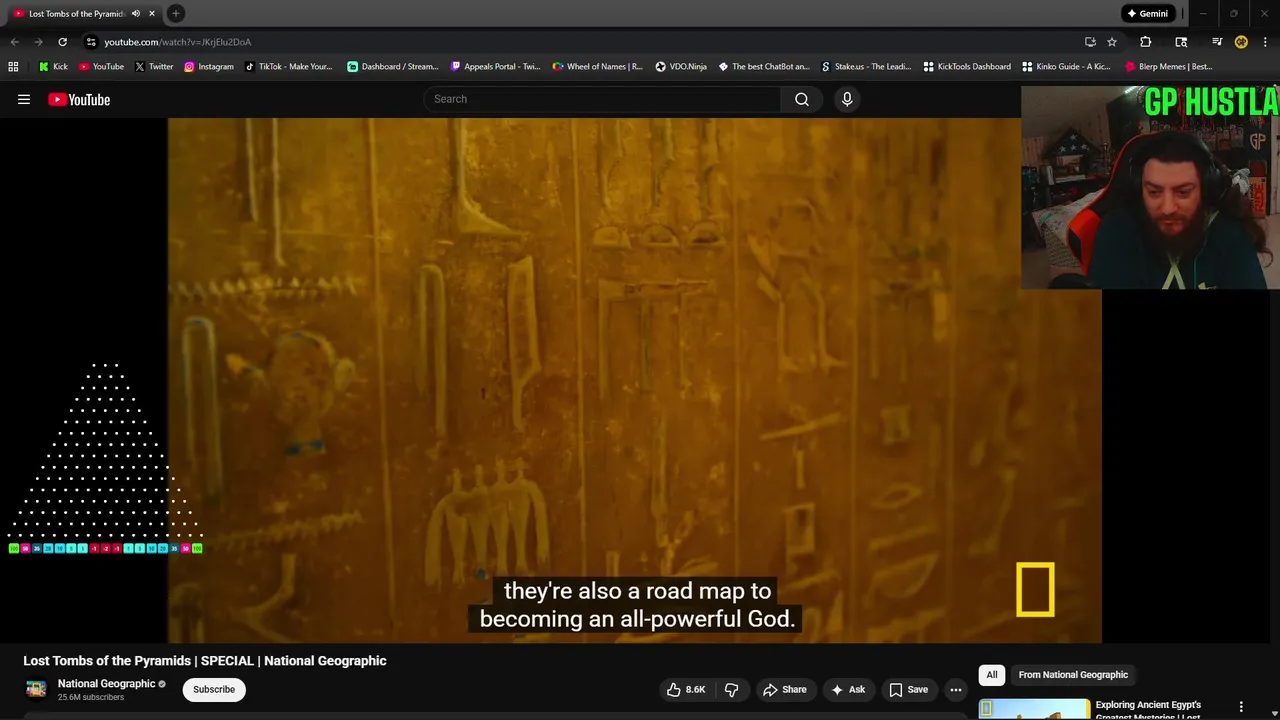Open the VDO.Ninja bookmark

(681, 67)
